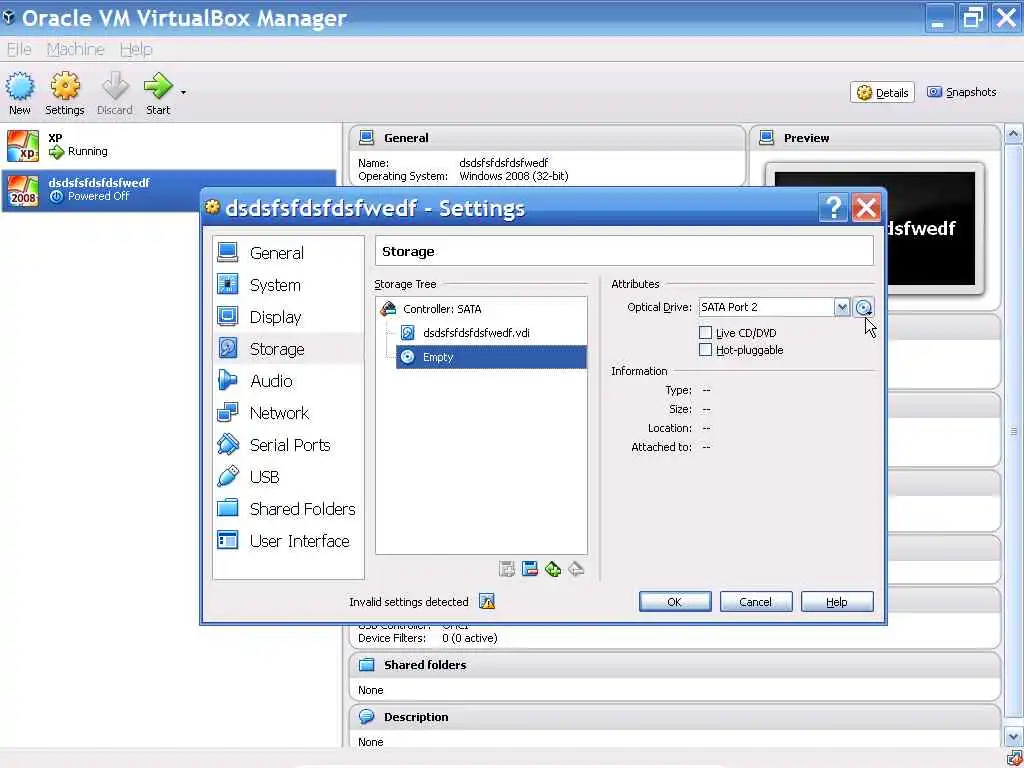Click the question mark help icon

pos(833,208)
